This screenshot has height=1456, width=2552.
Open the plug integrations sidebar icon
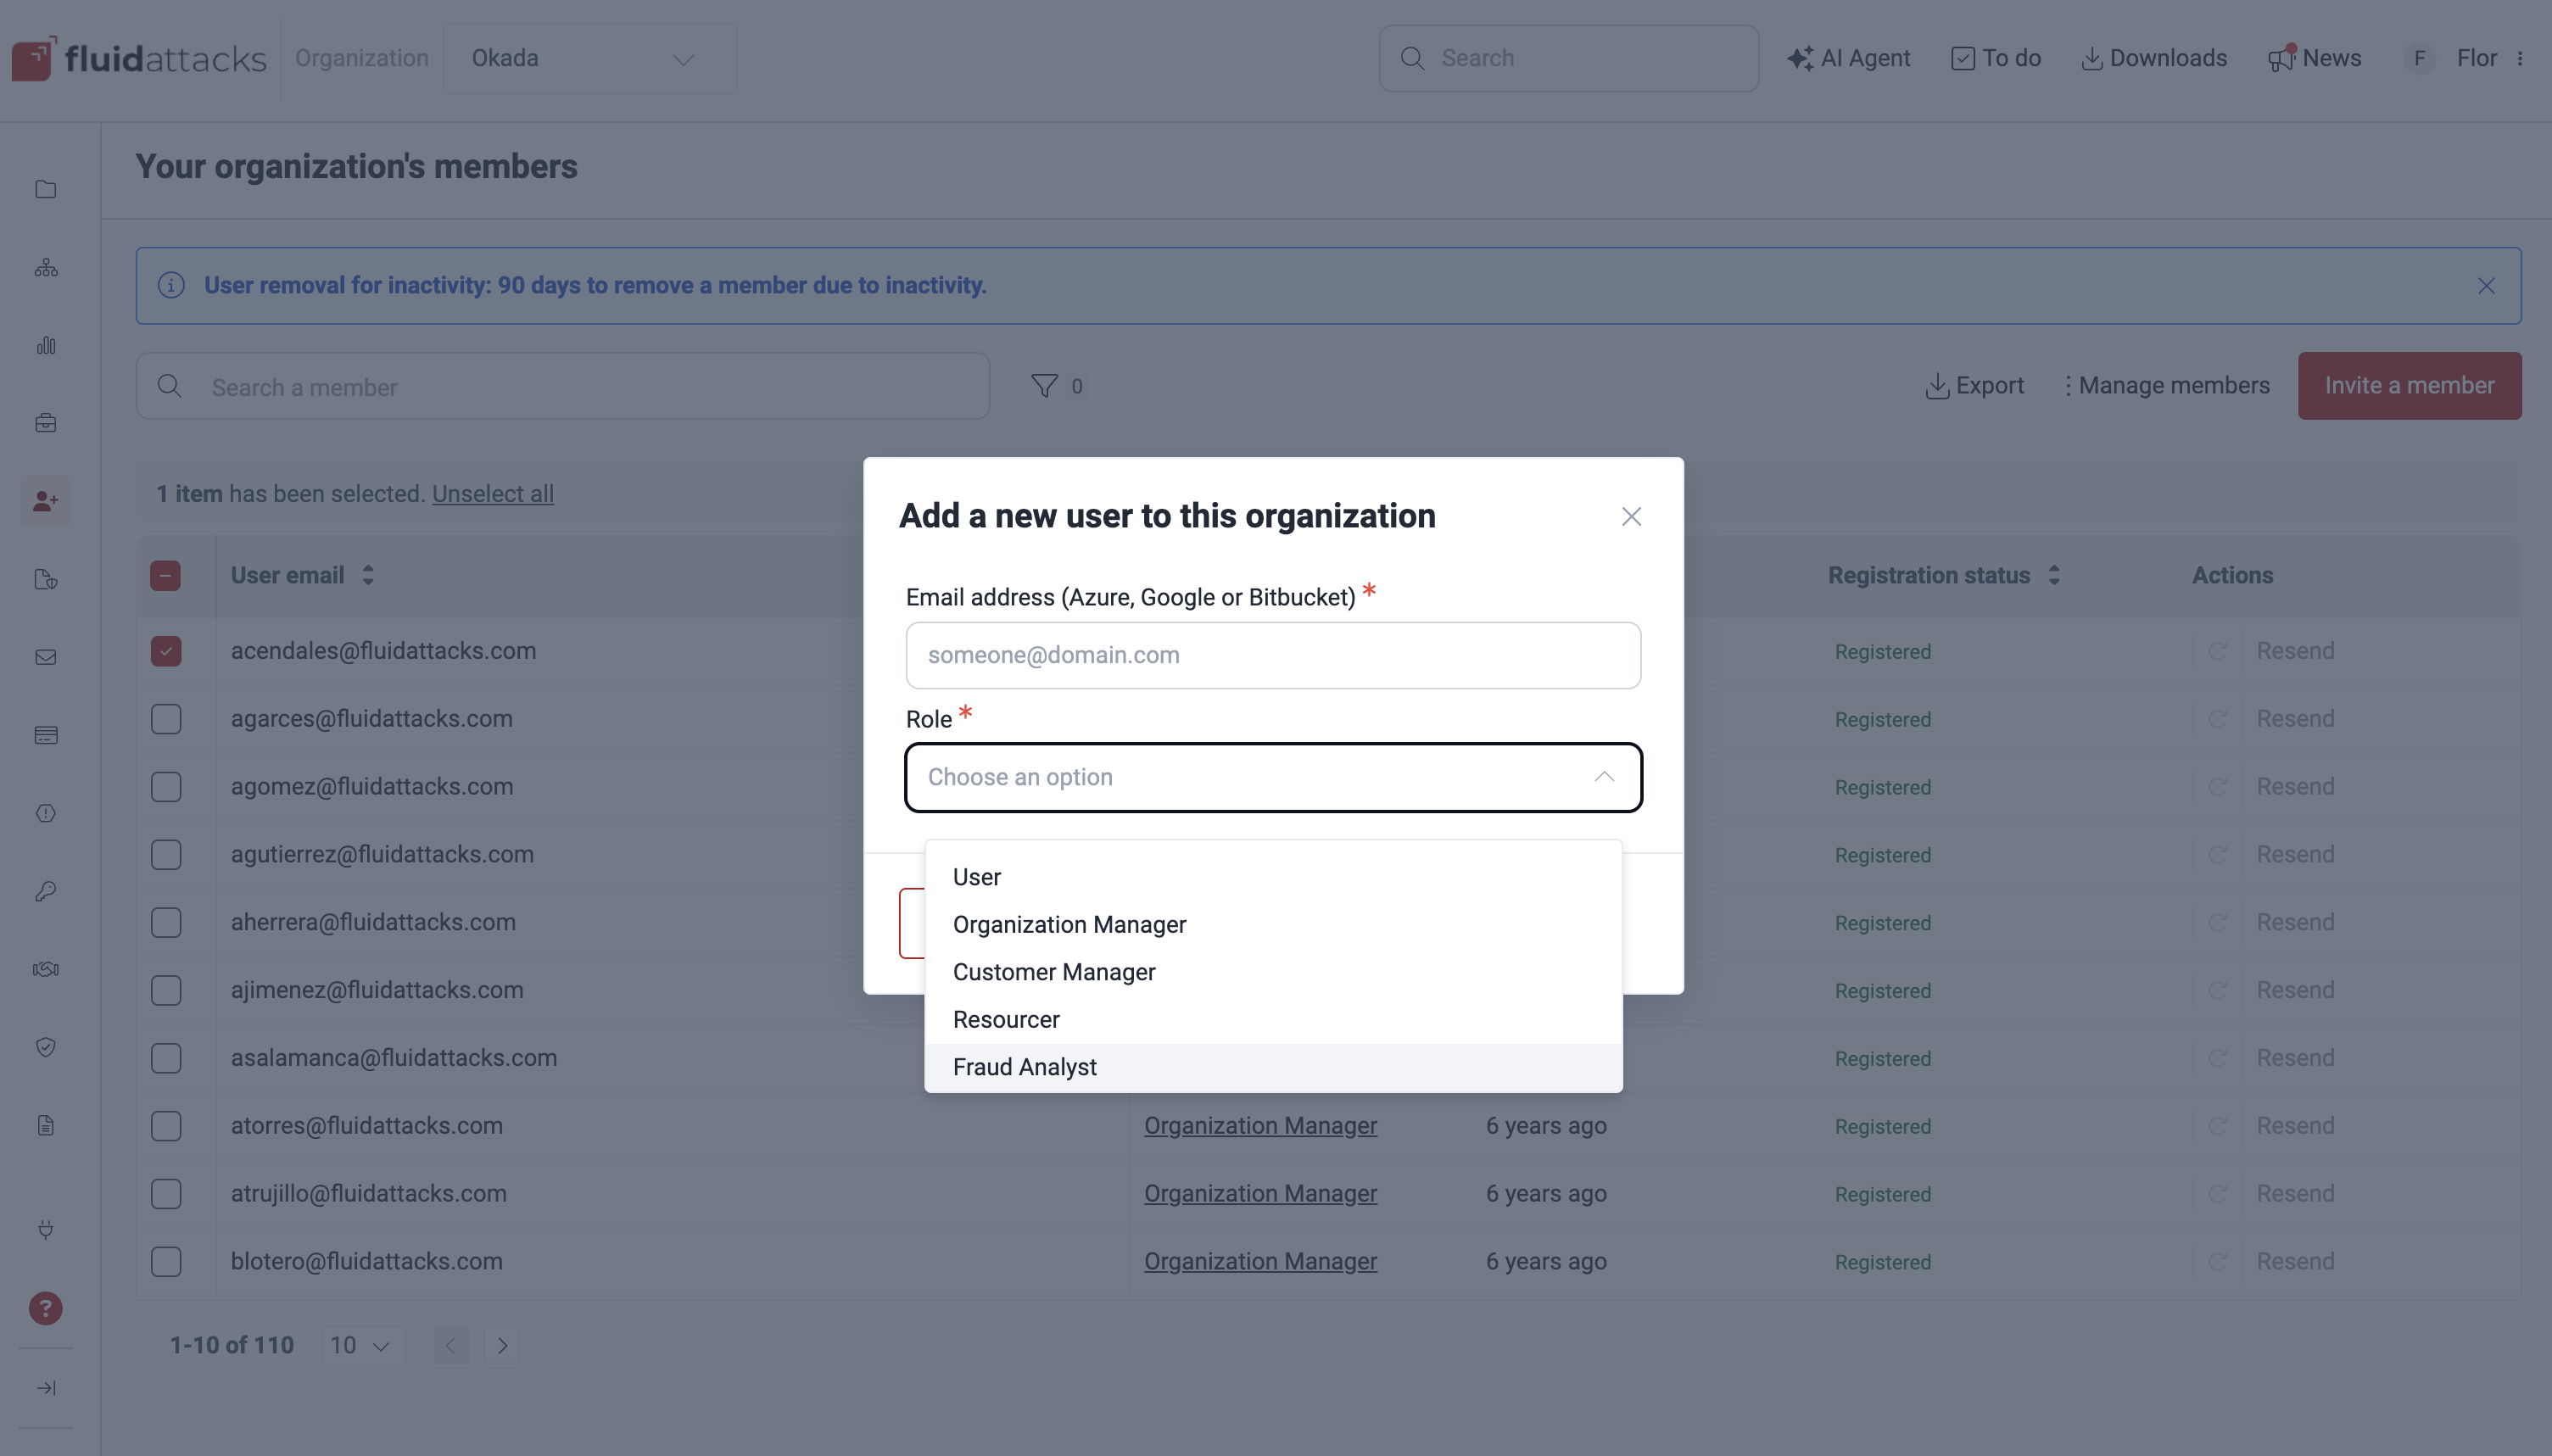pos(46,1229)
